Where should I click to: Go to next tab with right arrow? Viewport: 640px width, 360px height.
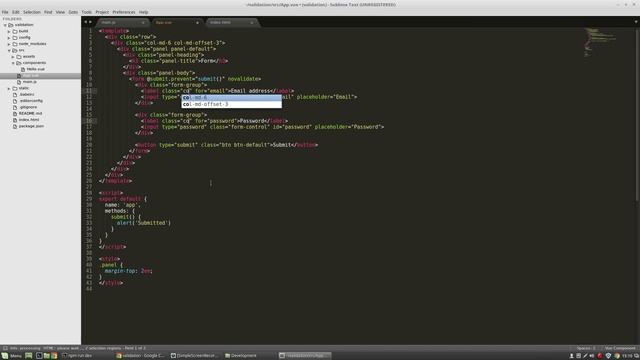pos(90,22)
